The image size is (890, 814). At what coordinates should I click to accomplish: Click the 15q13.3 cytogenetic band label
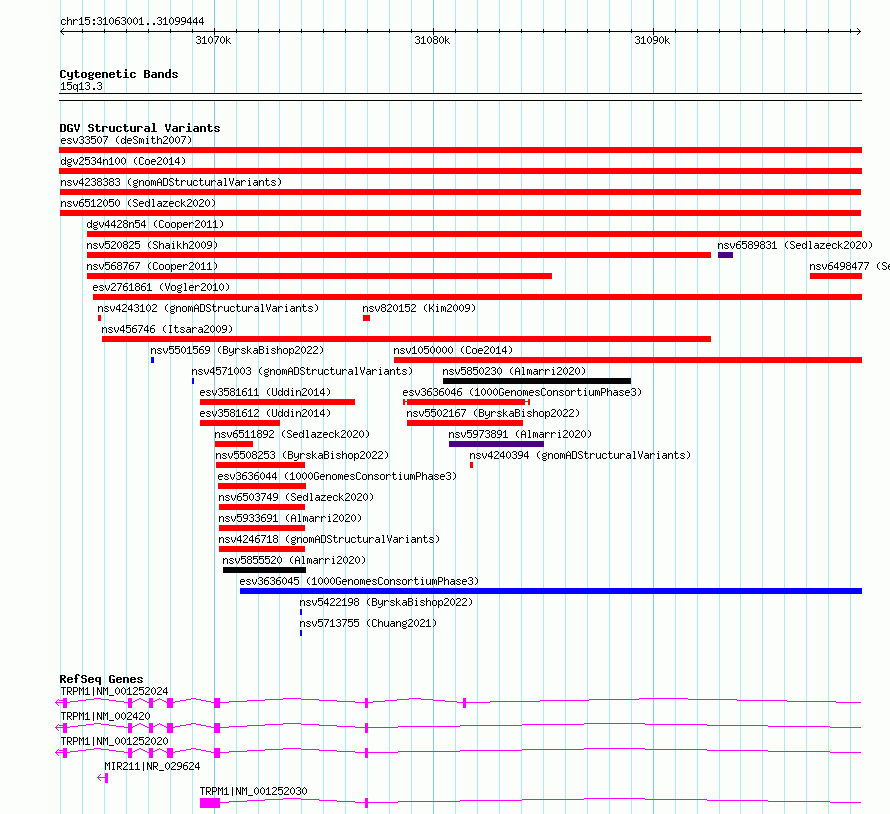[x=81, y=86]
